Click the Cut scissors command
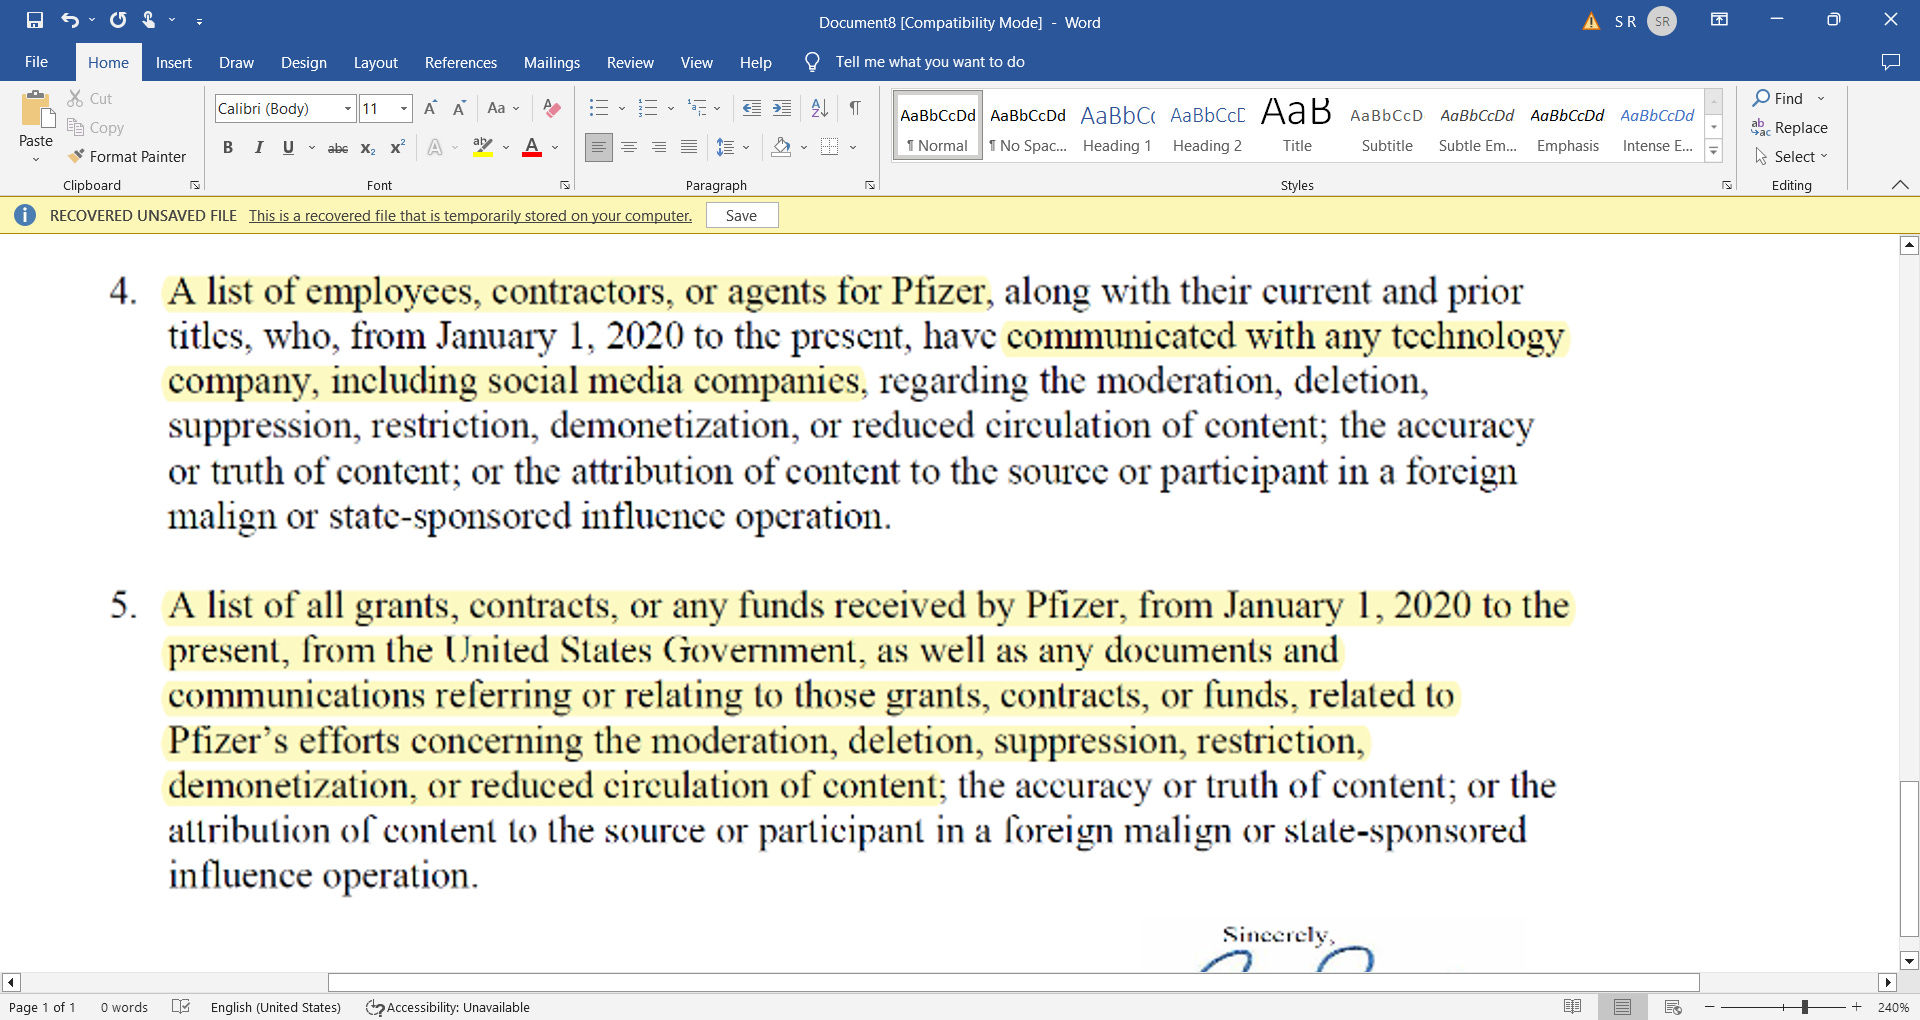The width and height of the screenshot is (1920, 1020). [89, 98]
